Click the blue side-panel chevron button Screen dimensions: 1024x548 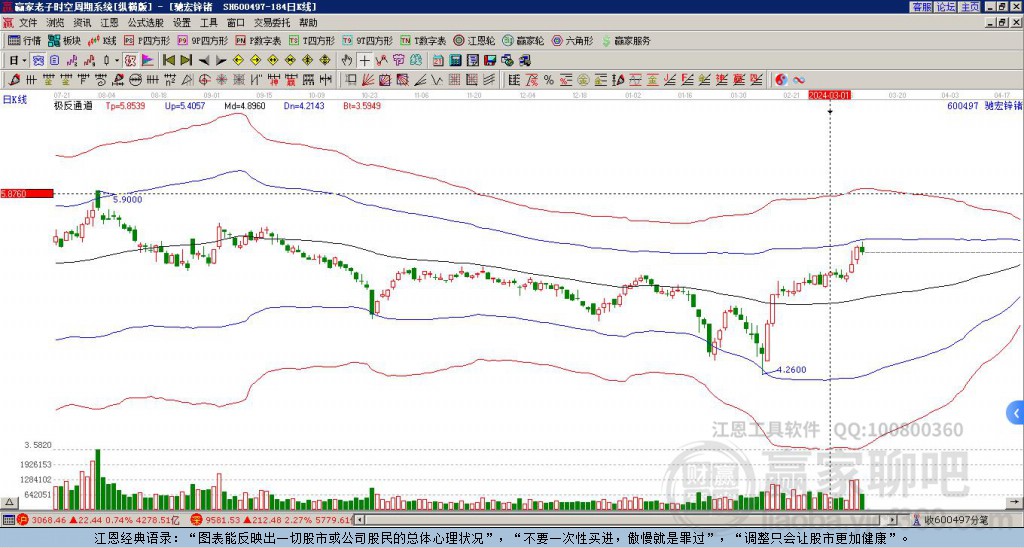pyautogui.click(x=1016, y=413)
